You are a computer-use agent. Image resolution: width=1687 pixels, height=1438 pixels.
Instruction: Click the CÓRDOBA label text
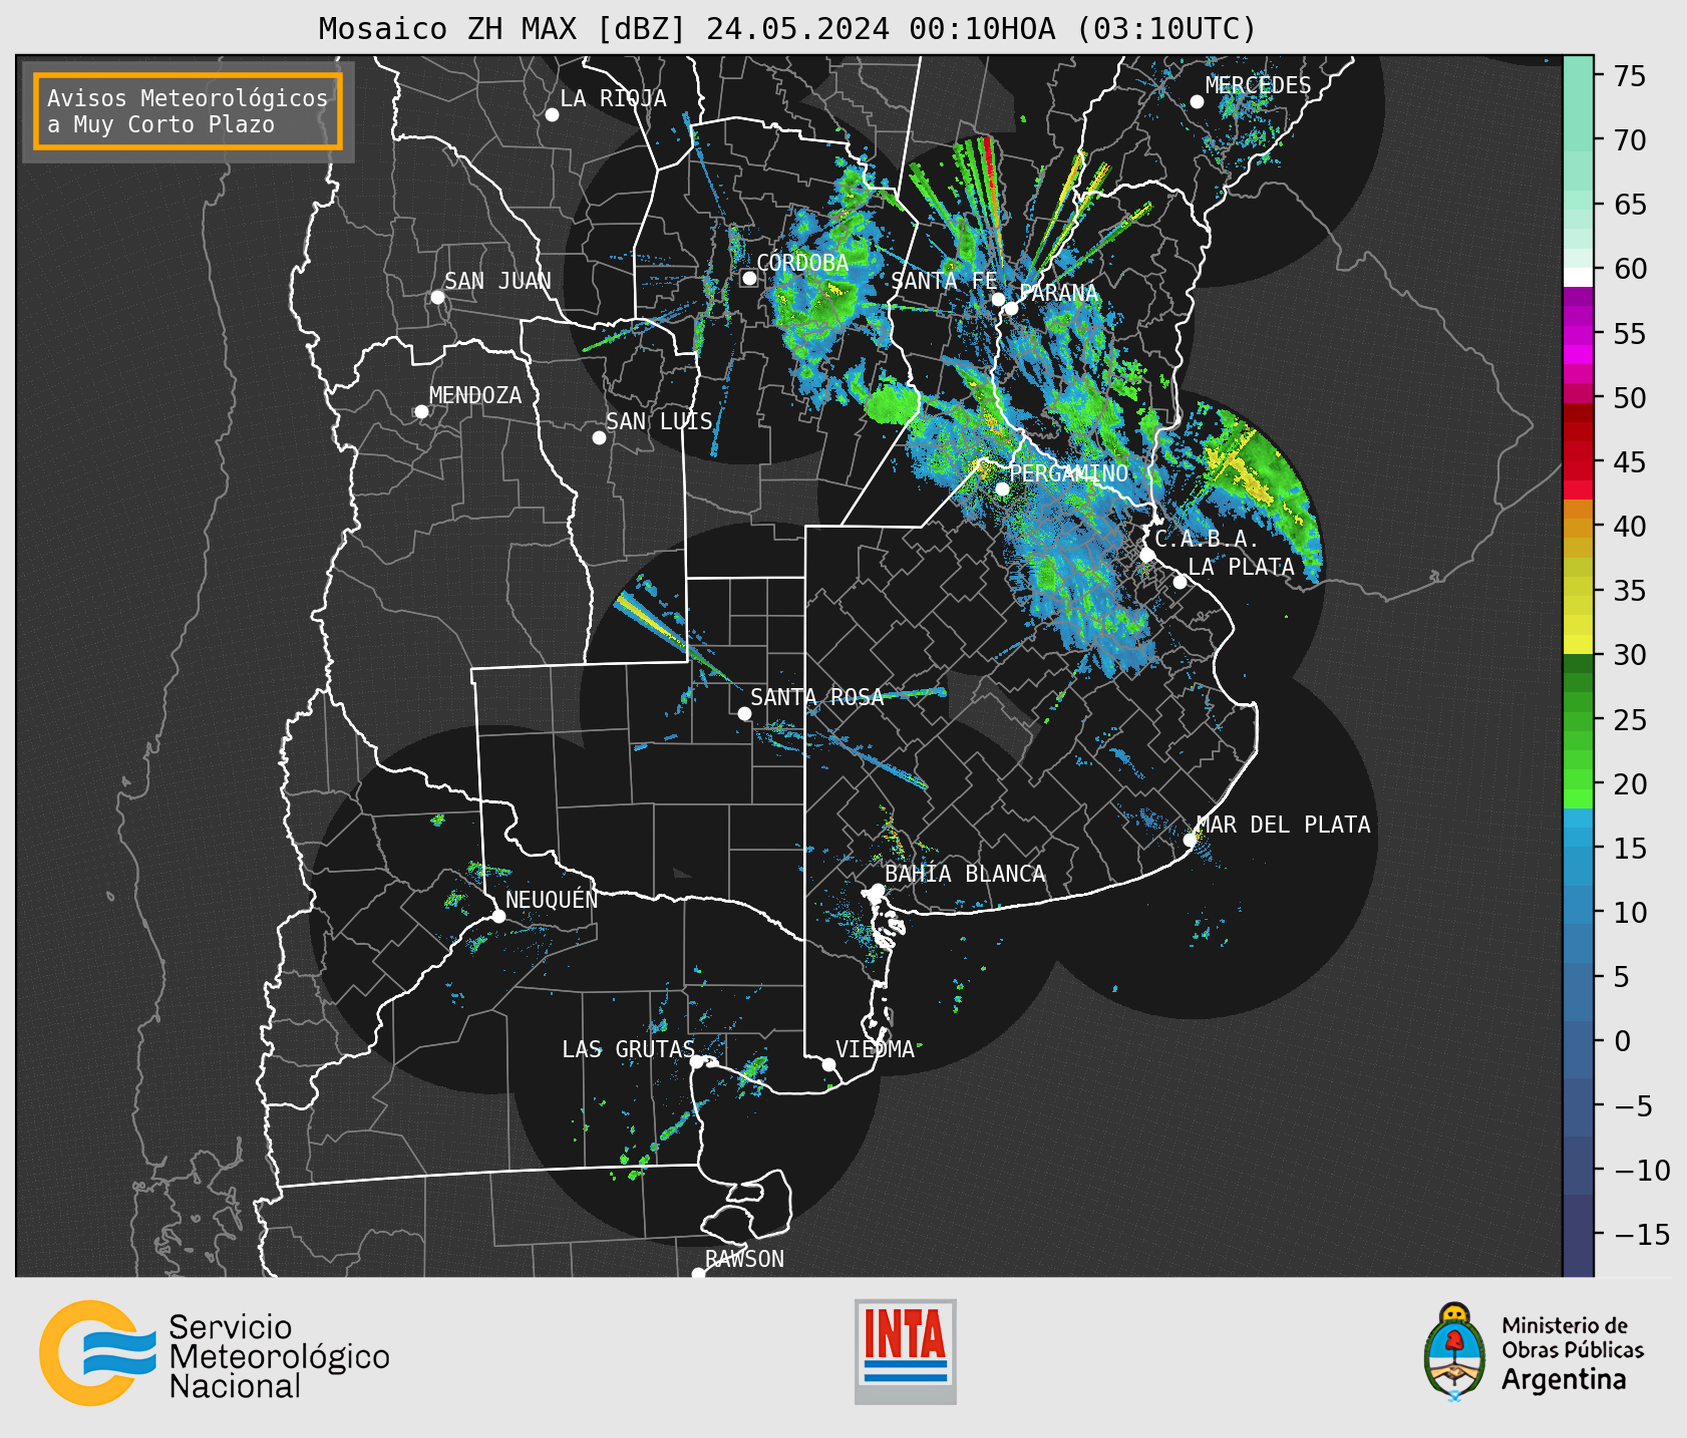click(x=802, y=263)
